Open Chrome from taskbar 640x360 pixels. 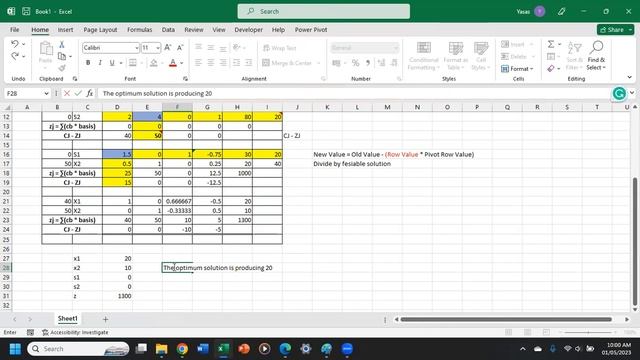point(182,349)
